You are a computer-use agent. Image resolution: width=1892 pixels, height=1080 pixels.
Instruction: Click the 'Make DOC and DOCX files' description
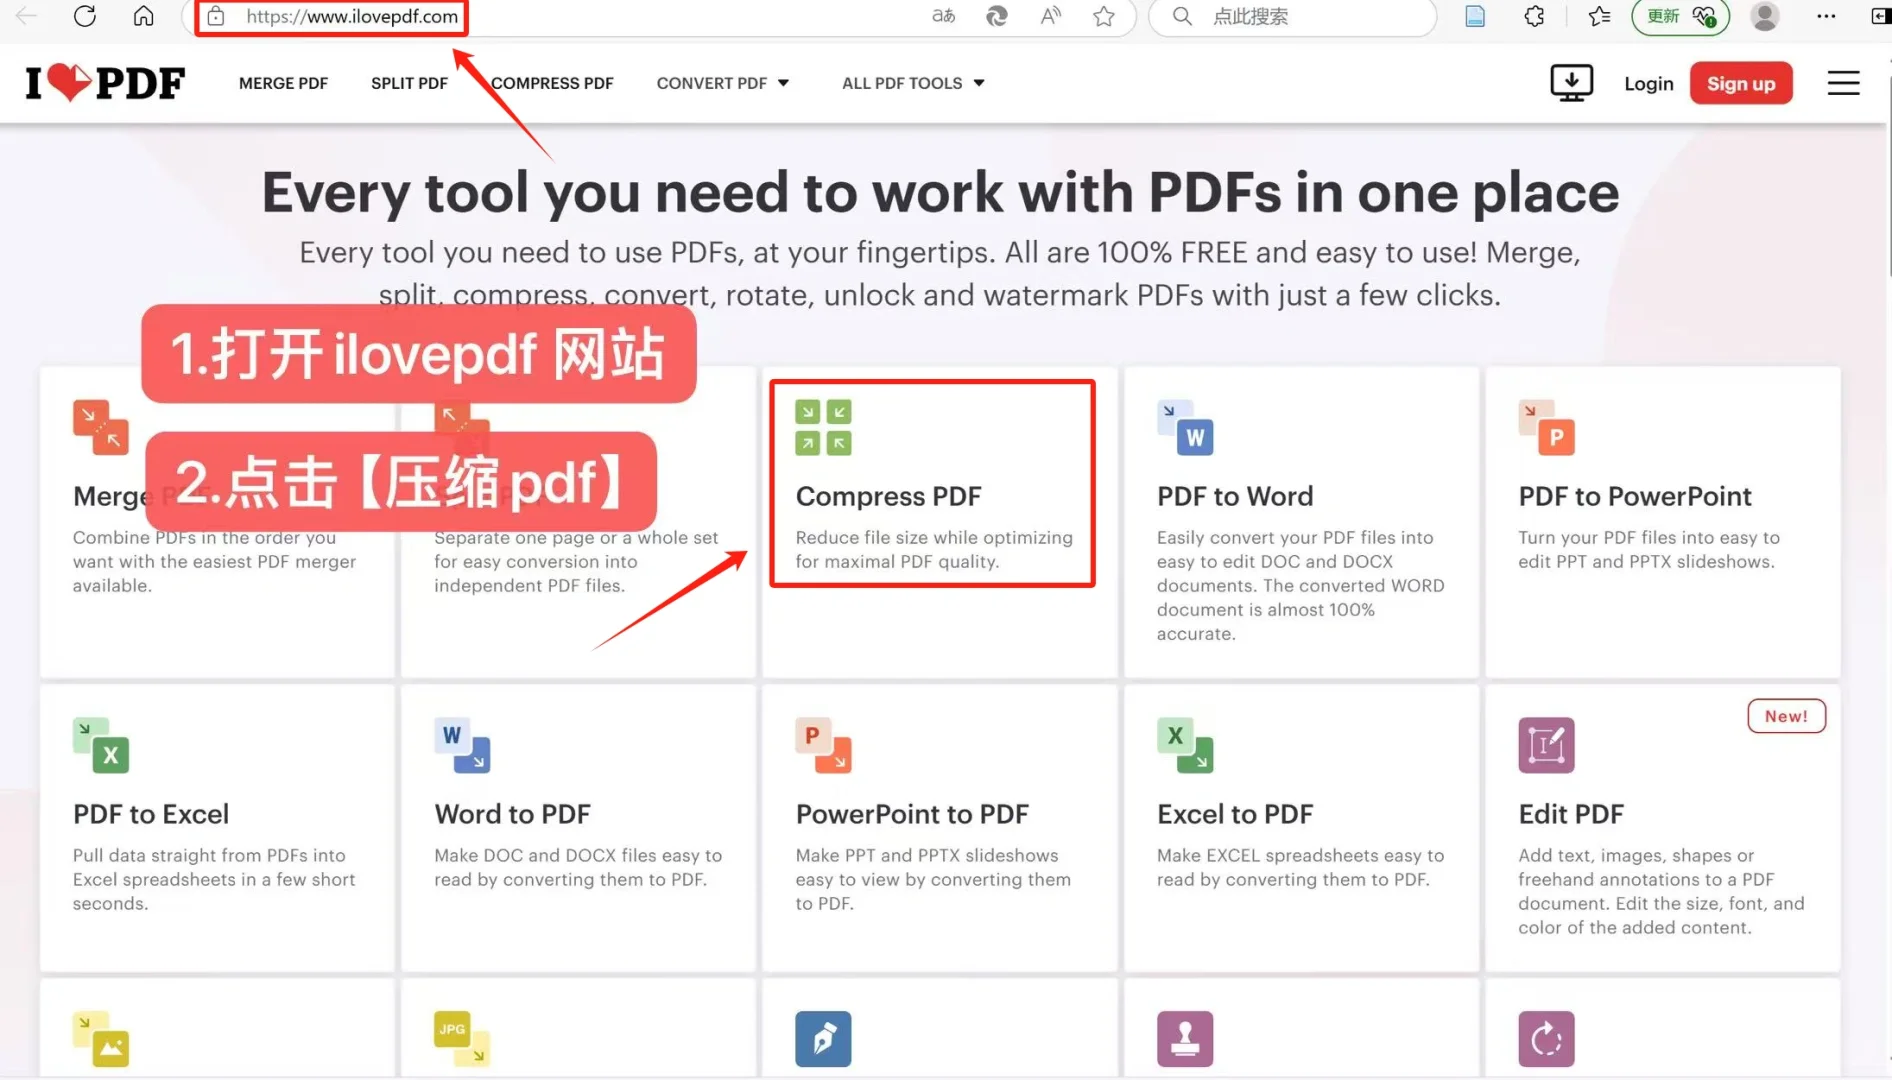(578, 867)
